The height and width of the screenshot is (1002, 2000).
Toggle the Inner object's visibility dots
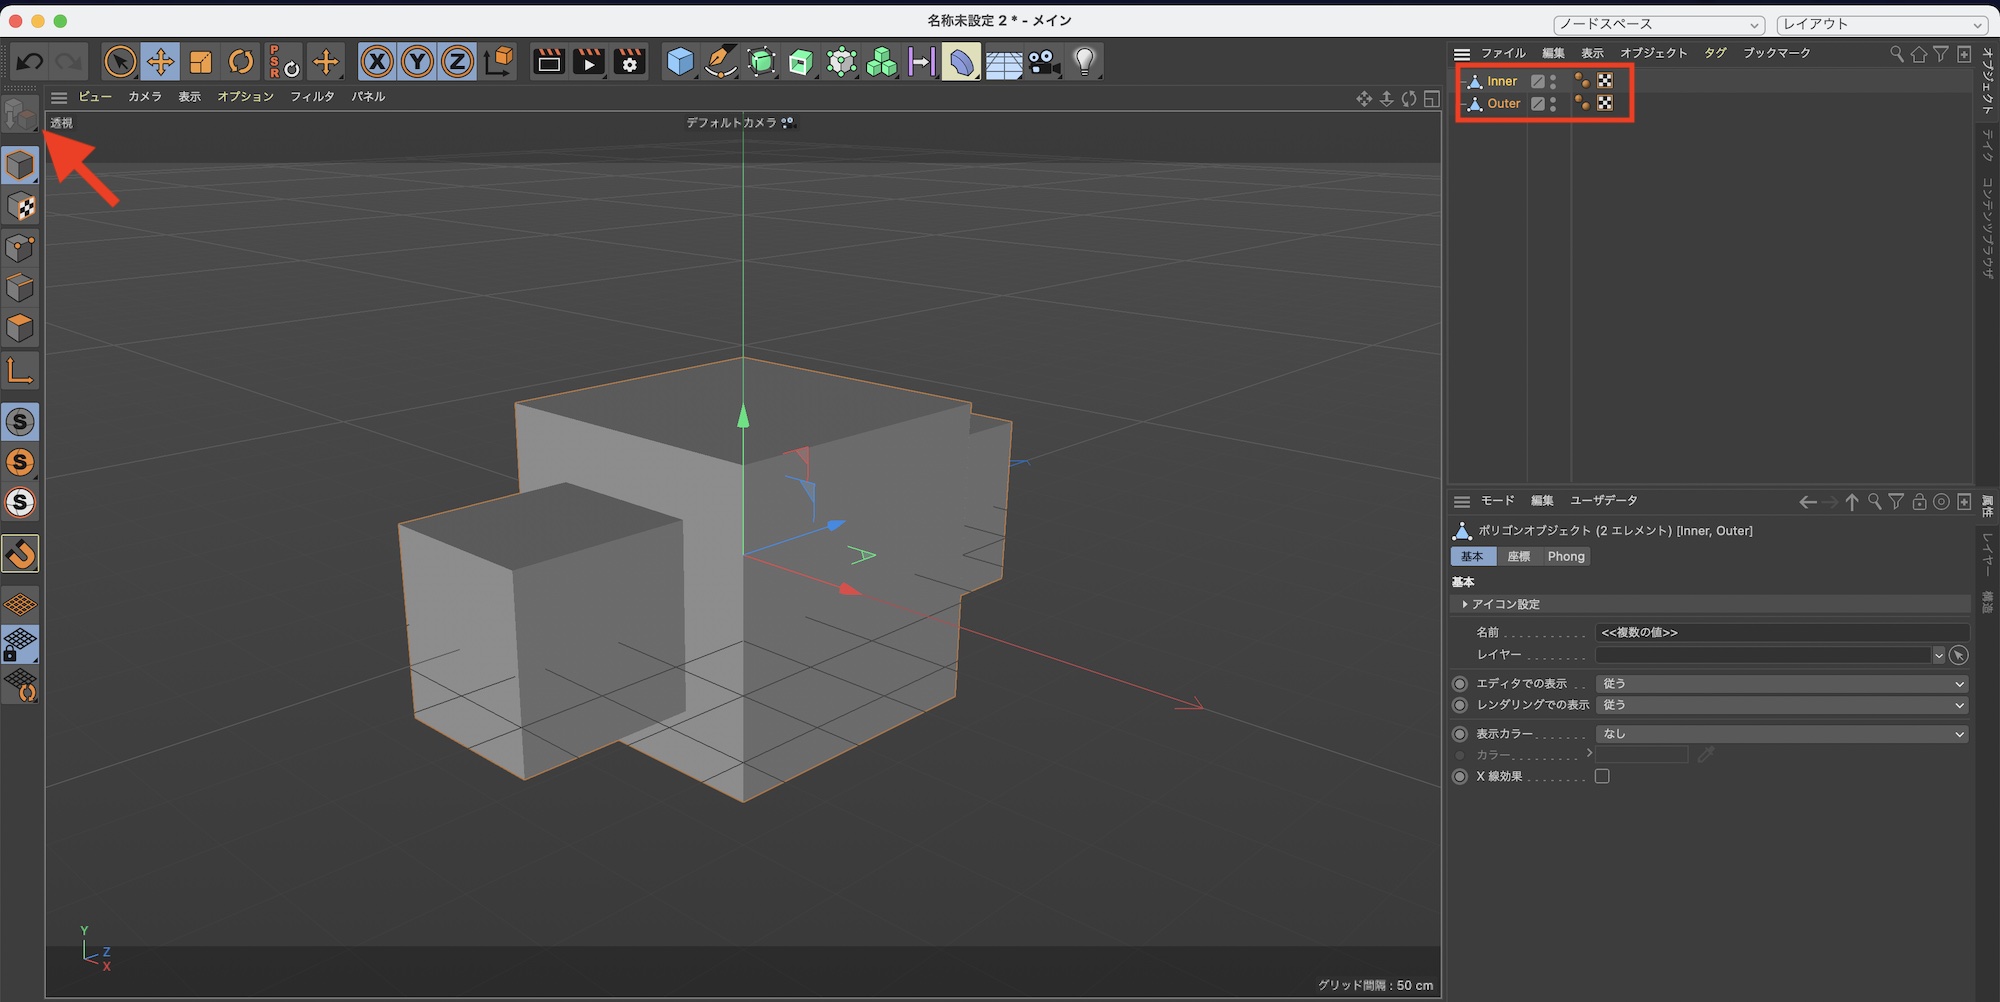point(1553,81)
